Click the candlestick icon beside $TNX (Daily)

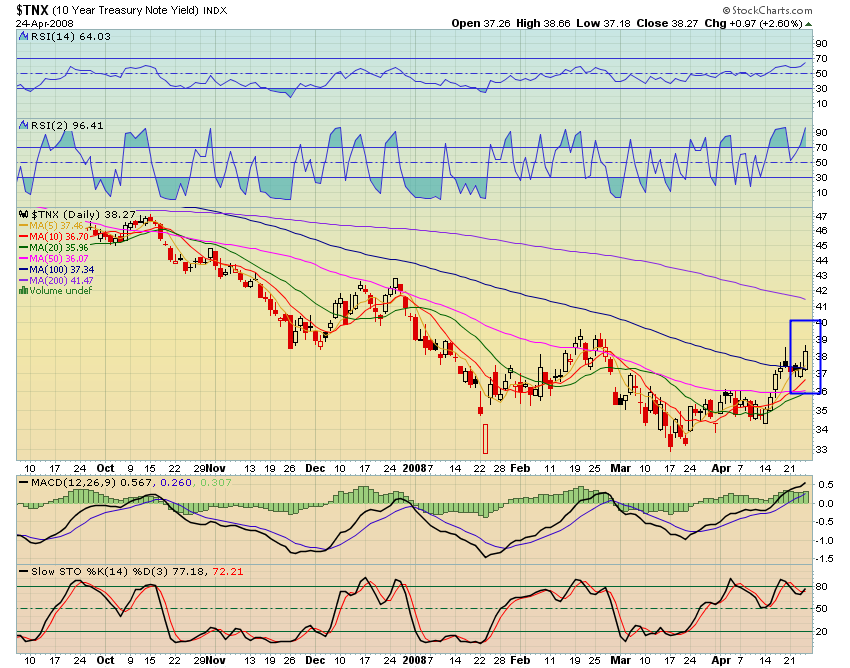(x=25, y=214)
